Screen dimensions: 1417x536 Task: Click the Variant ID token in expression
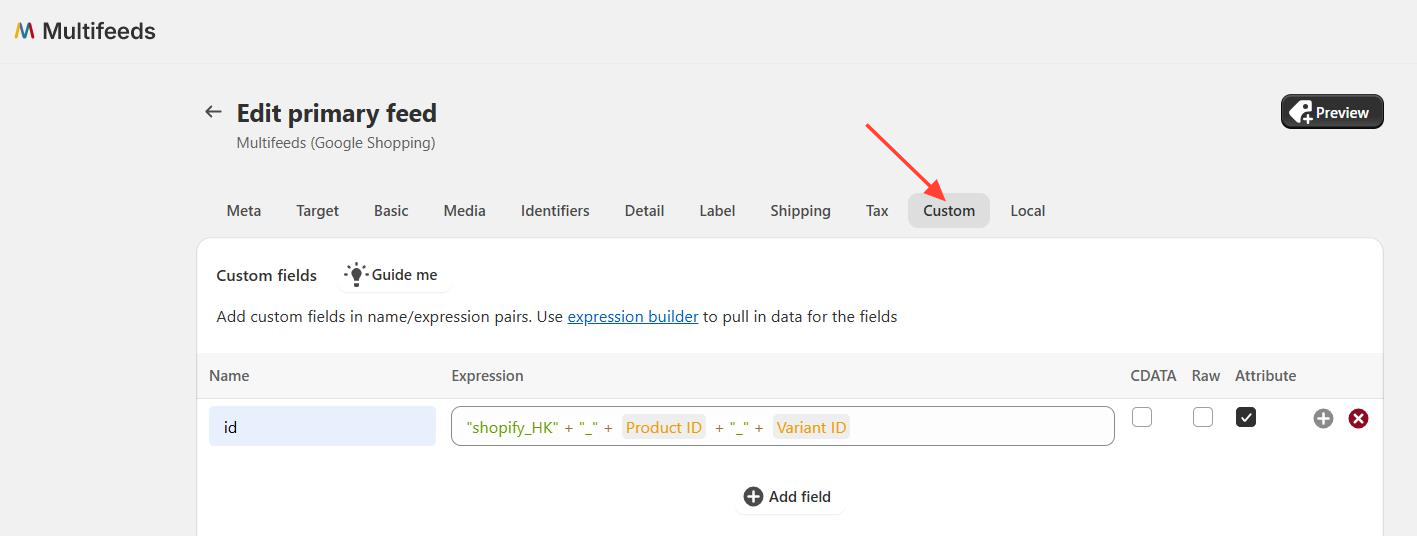point(811,427)
